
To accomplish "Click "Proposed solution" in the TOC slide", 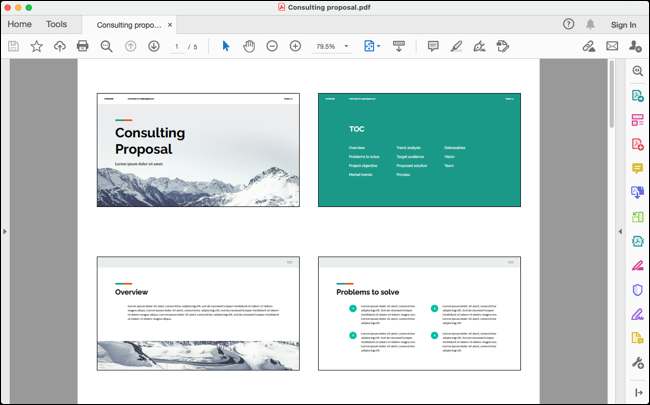I will (x=412, y=165).
